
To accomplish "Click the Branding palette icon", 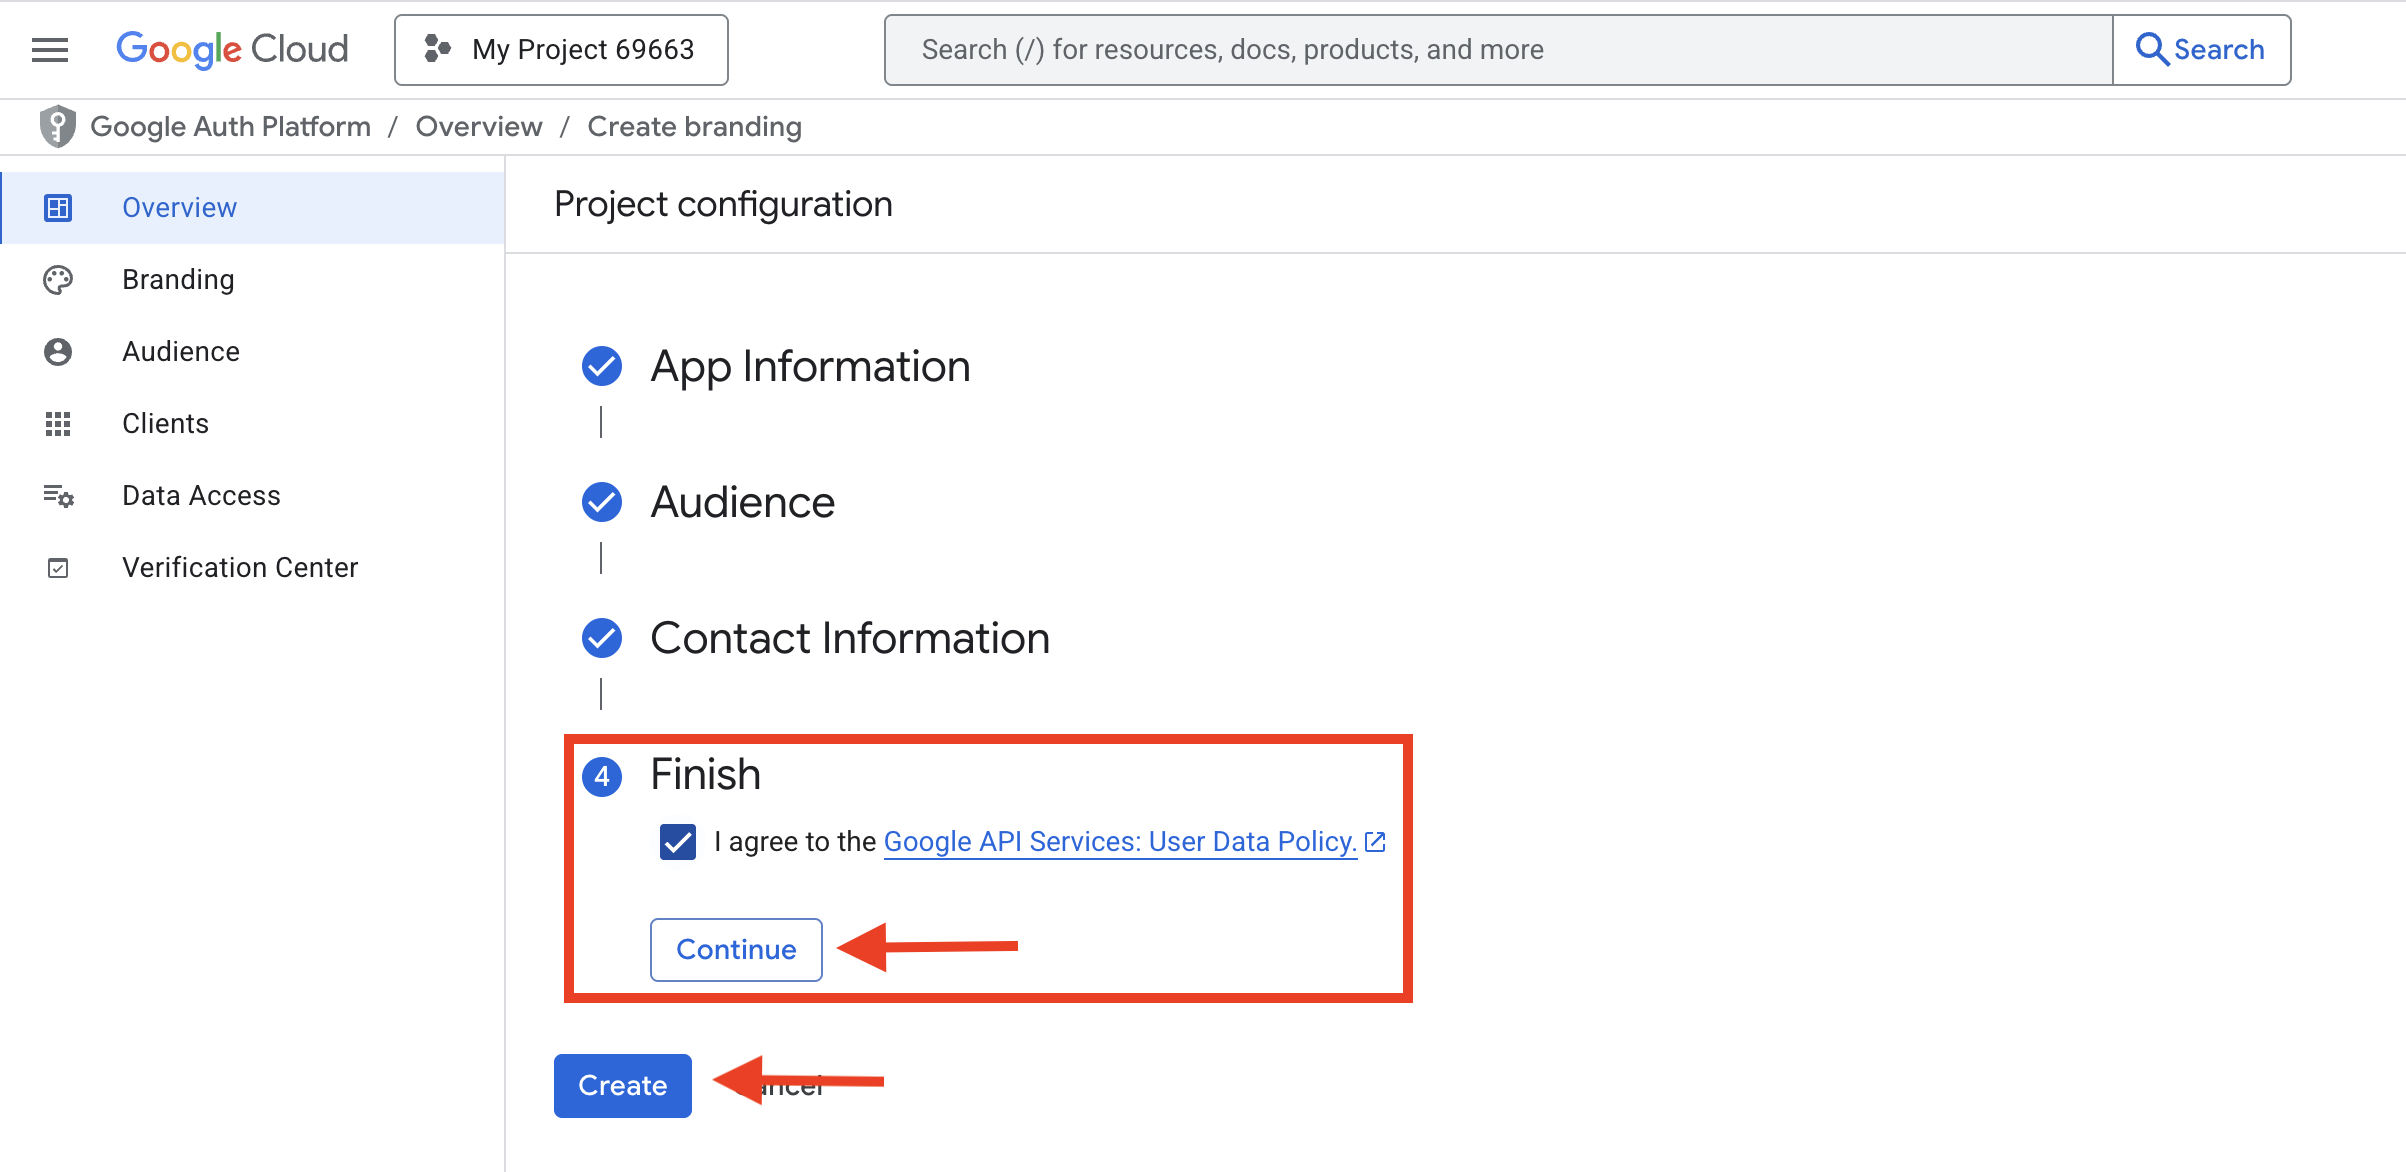I will click(58, 280).
